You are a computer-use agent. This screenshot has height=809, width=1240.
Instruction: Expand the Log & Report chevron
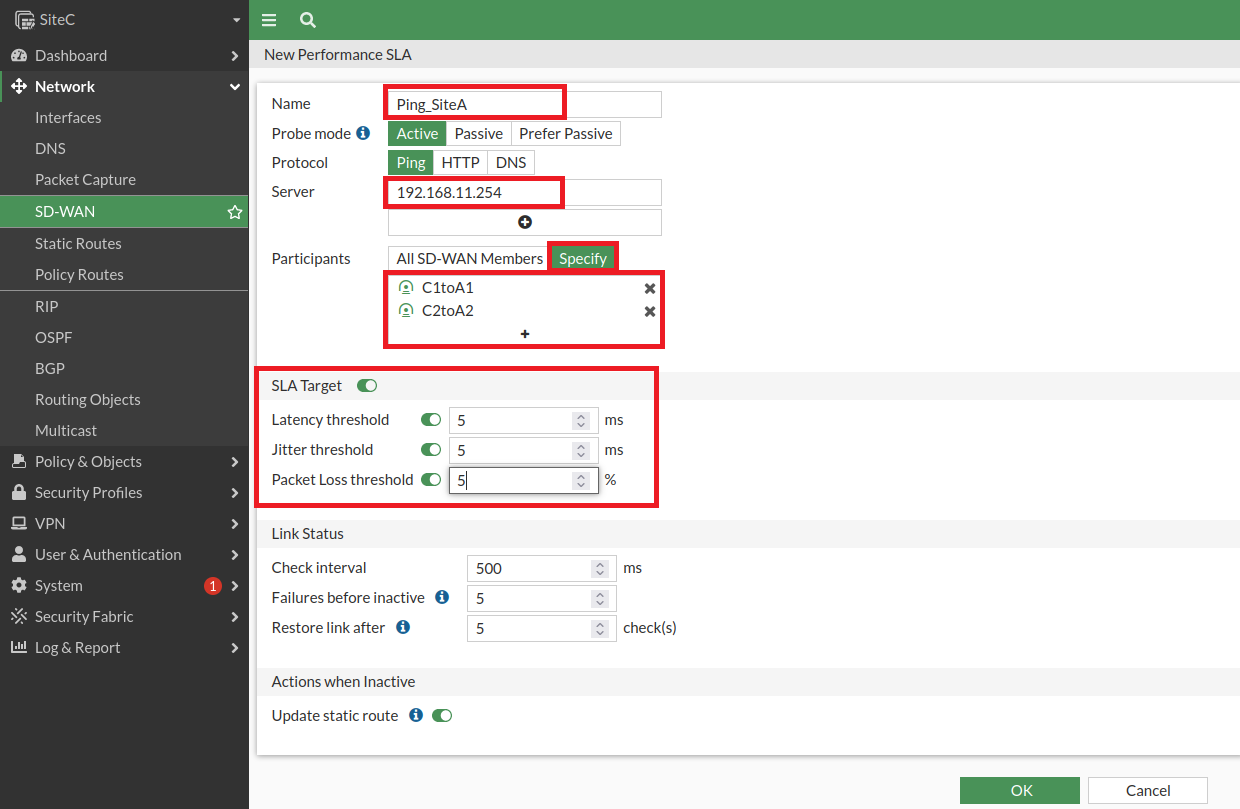click(234, 648)
